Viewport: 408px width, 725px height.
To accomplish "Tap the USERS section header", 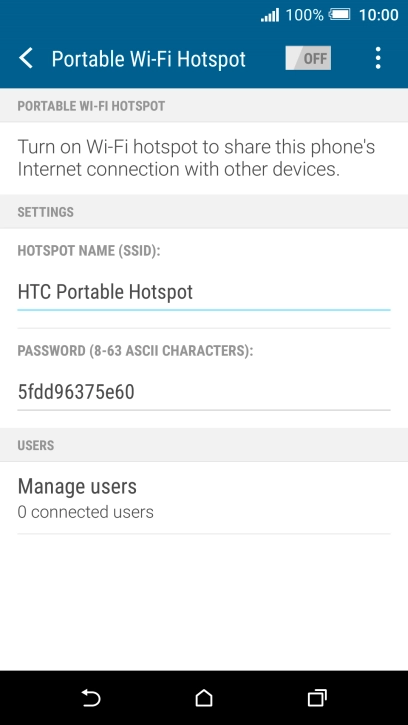I will (36, 445).
